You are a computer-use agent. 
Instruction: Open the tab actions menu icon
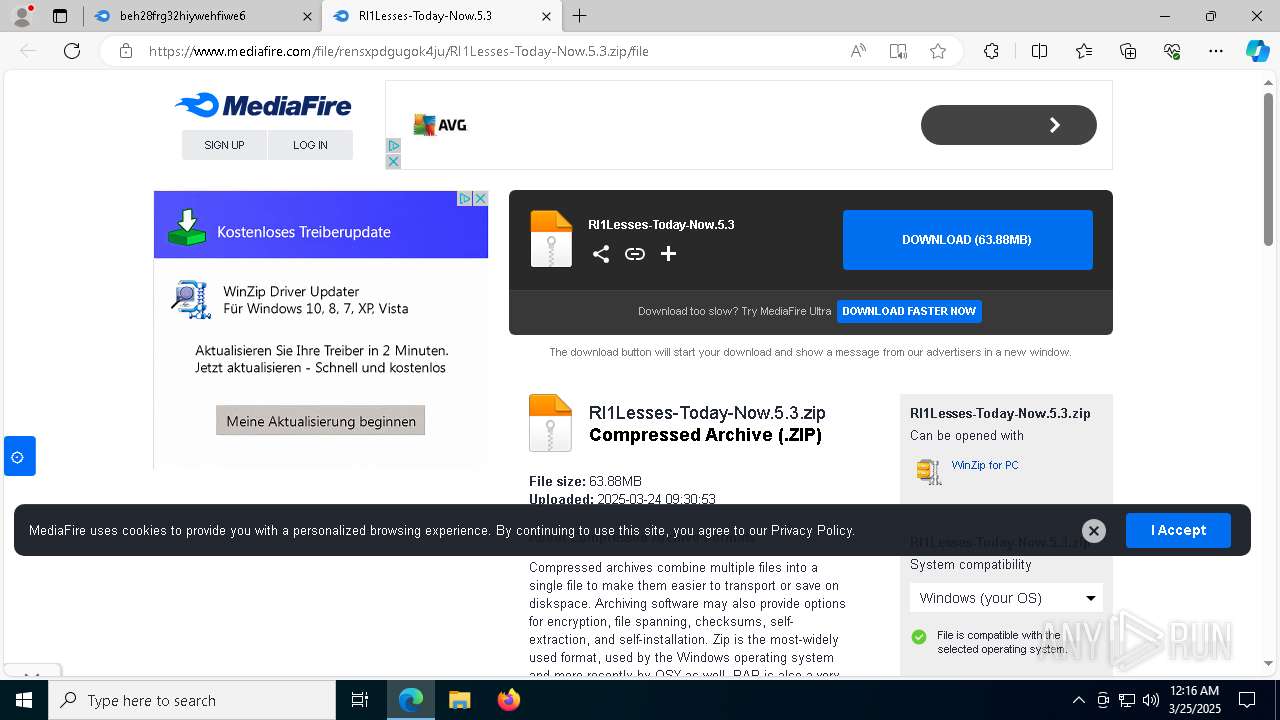click(60, 16)
